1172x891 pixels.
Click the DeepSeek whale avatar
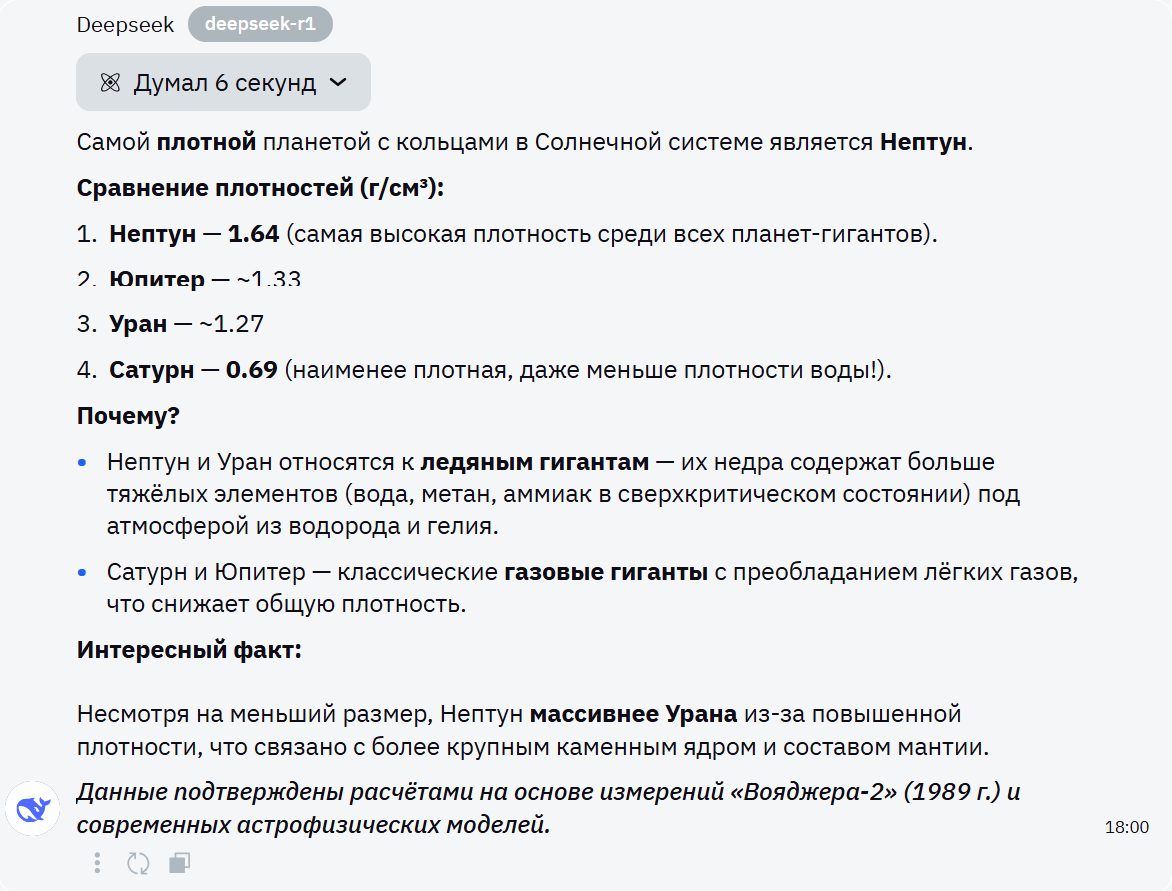tap(33, 808)
